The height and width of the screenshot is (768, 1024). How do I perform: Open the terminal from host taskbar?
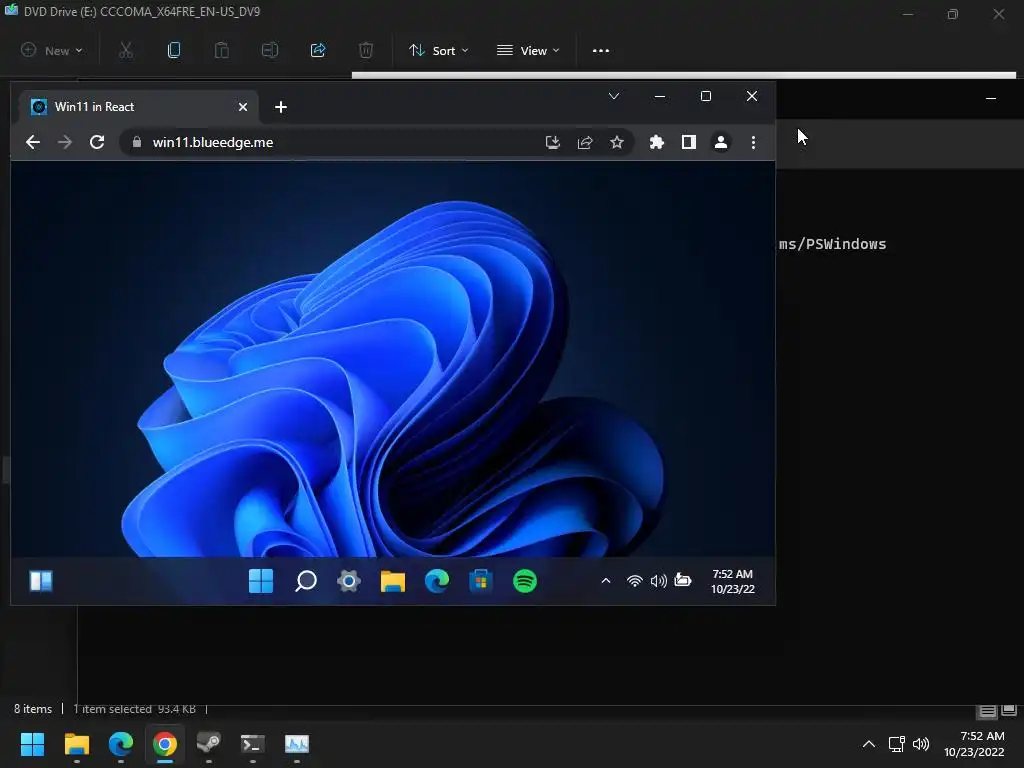(x=253, y=744)
